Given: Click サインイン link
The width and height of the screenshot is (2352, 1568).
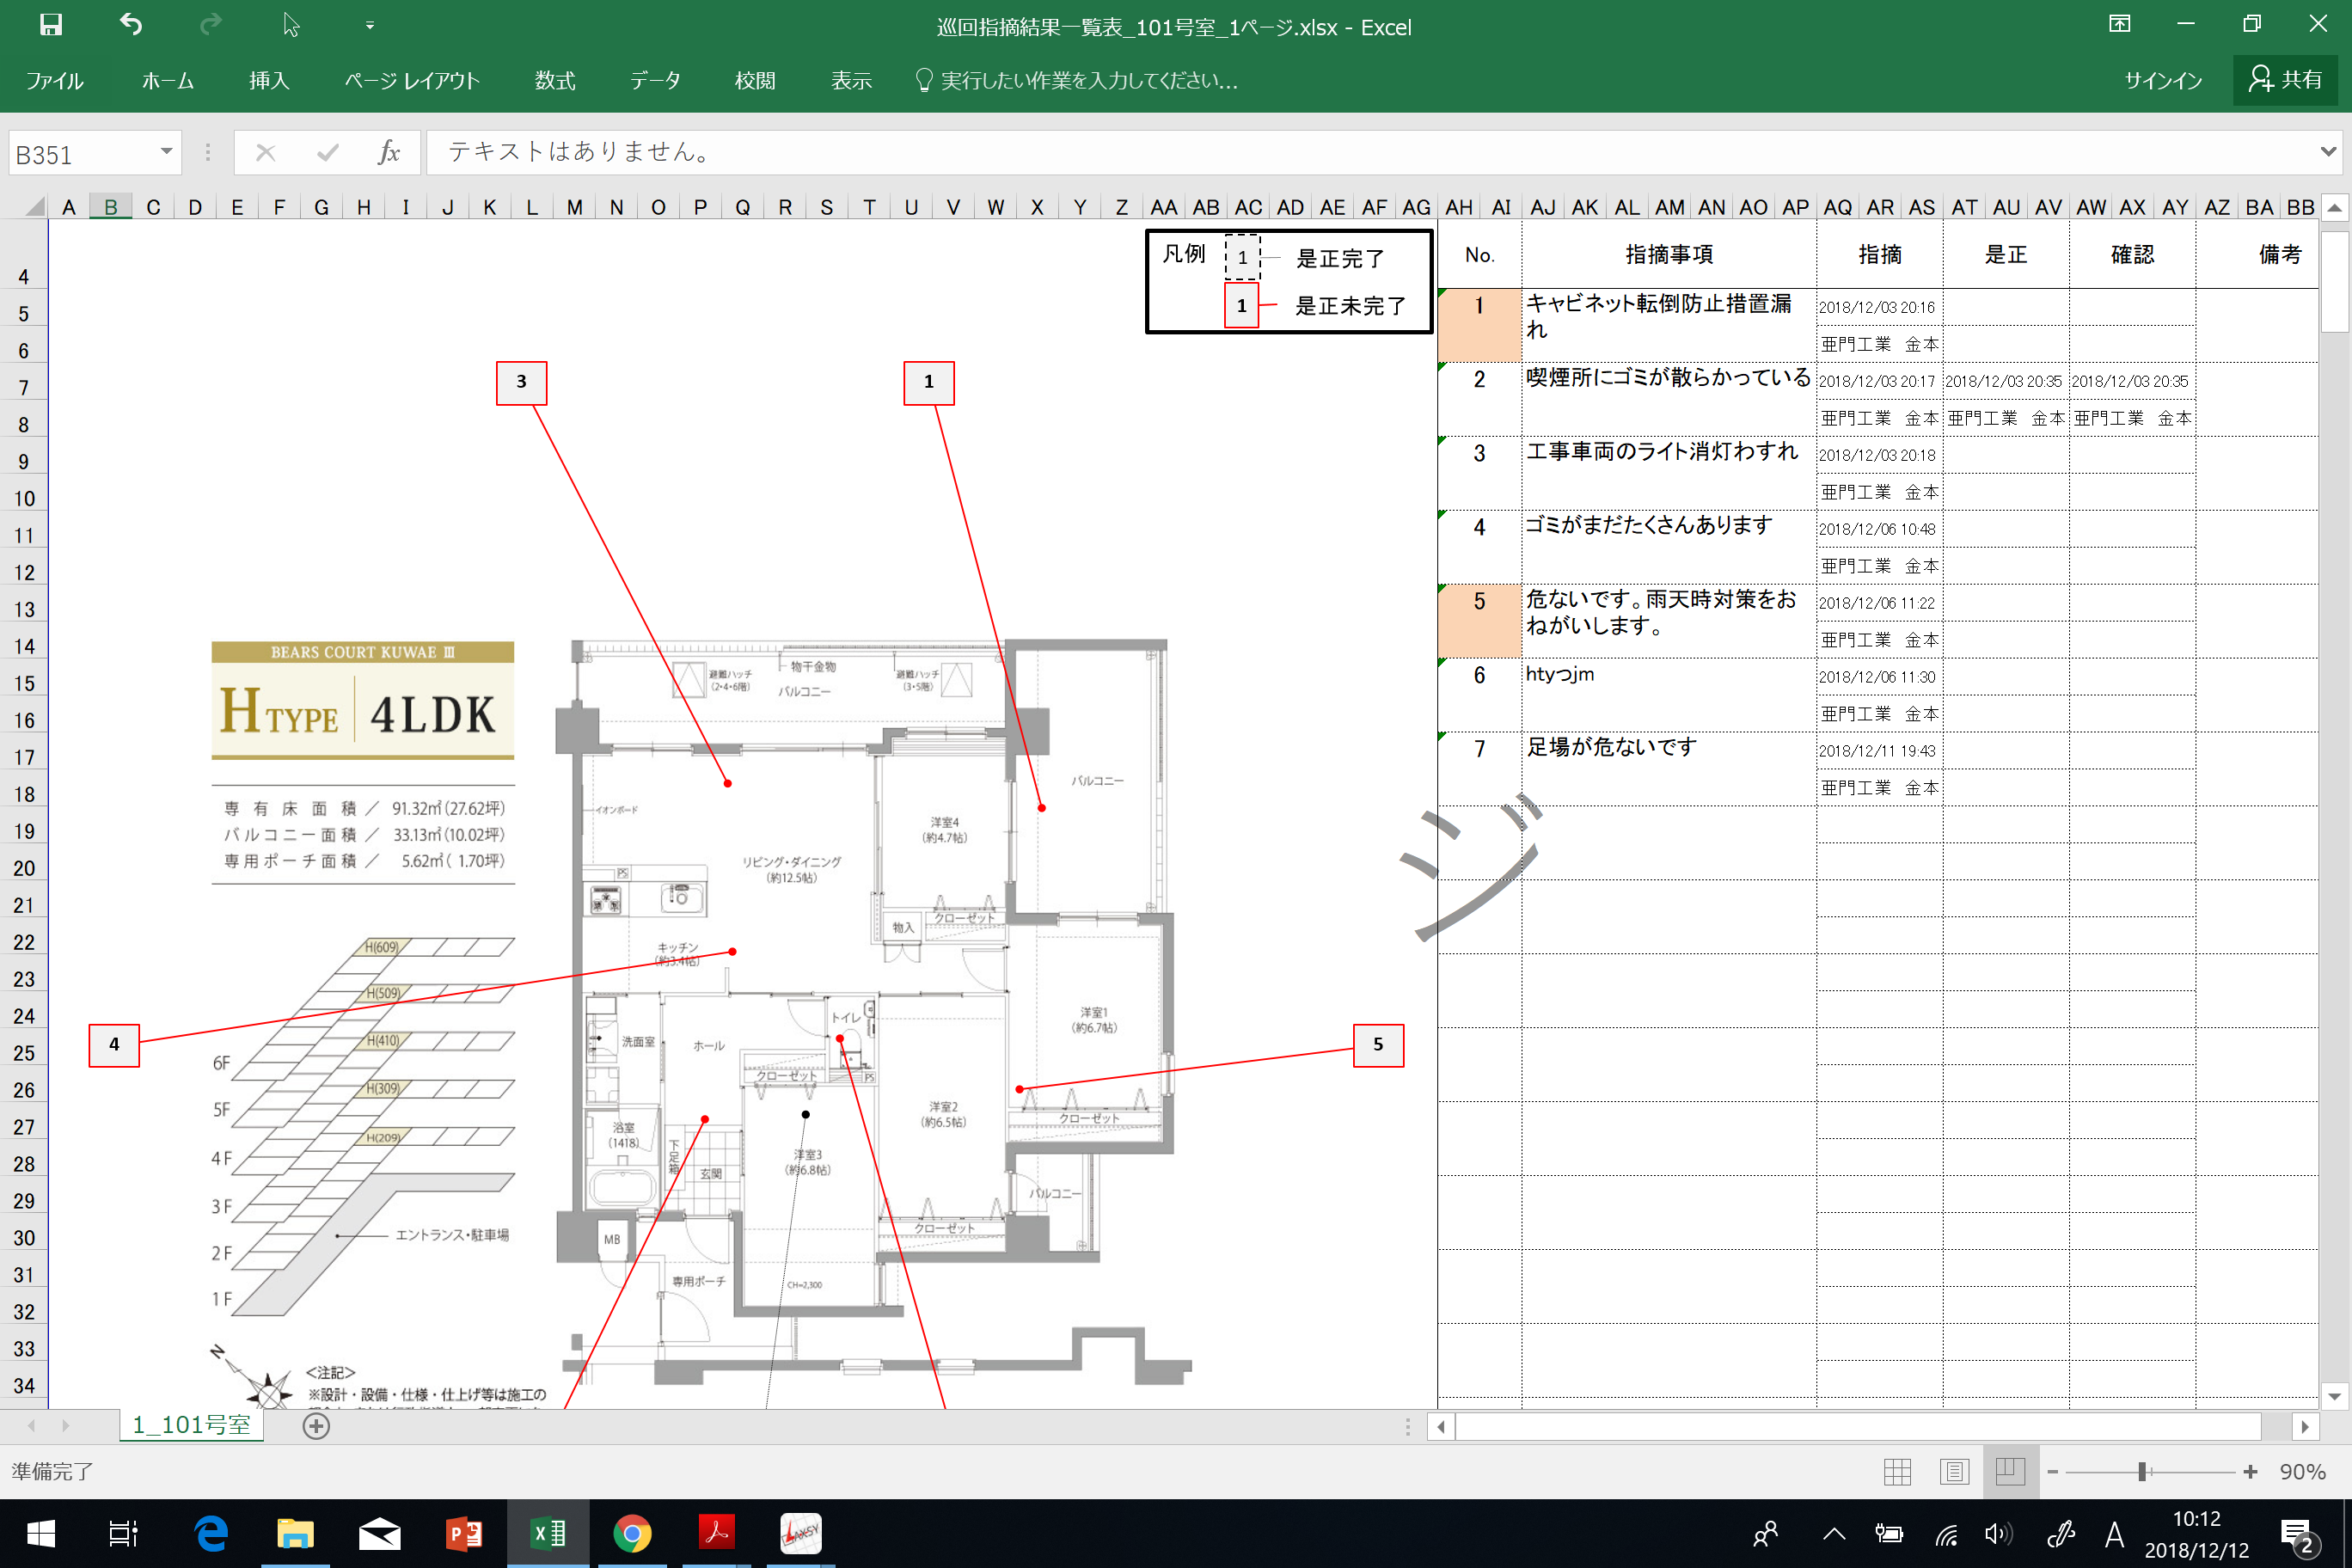Looking at the screenshot, I should pyautogui.click(x=2162, y=80).
